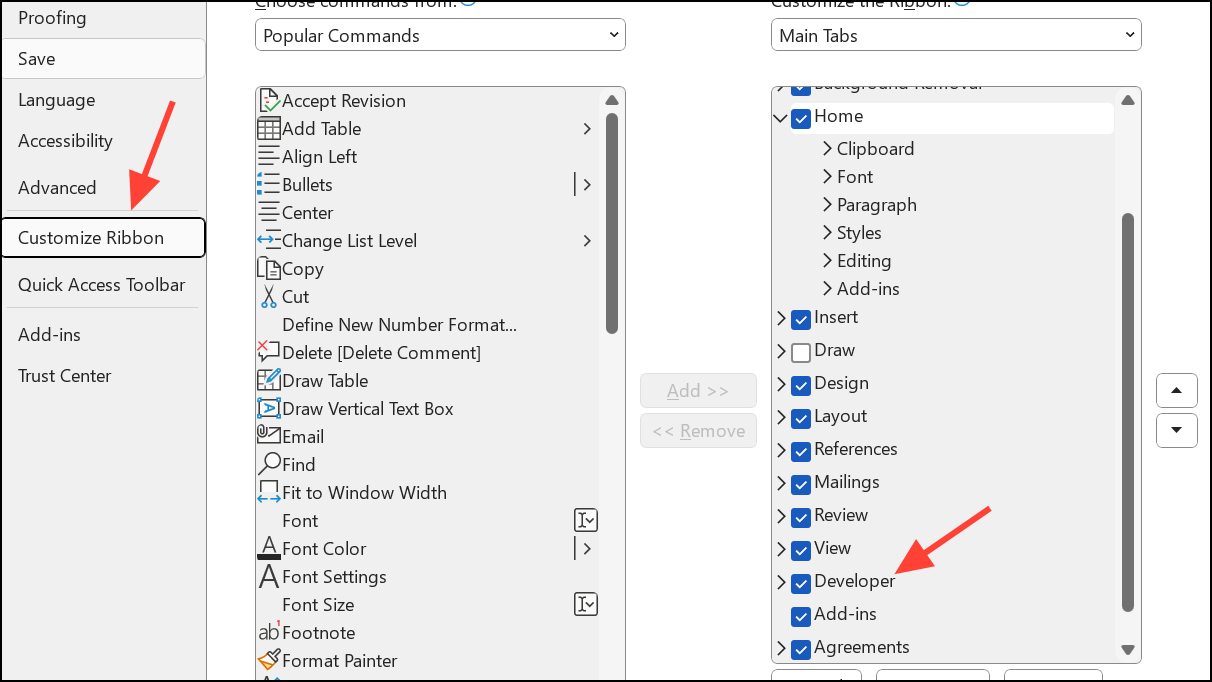Select the Draw Table command
This screenshot has height=682, width=1212.
324,380
